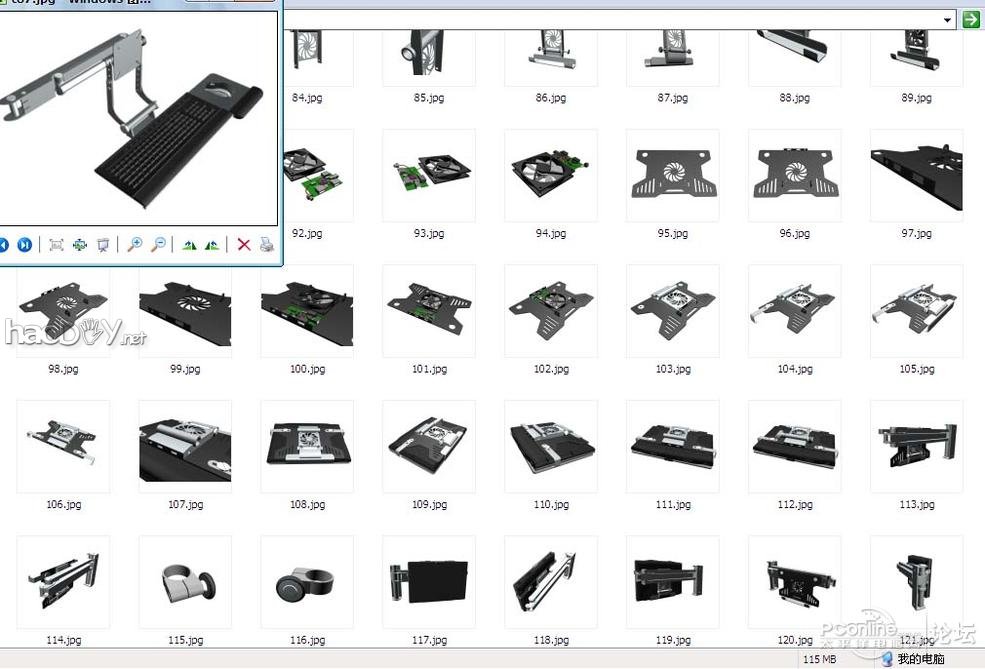Zoom out on the previewed image

point(158,245)
